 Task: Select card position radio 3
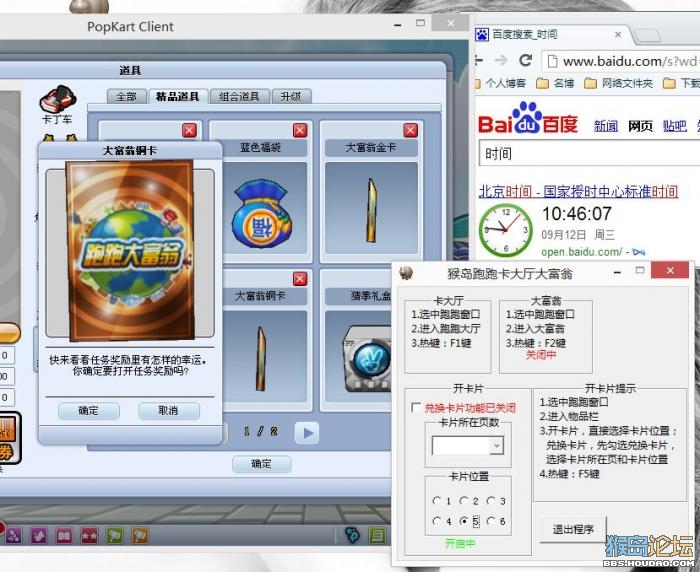491,501
